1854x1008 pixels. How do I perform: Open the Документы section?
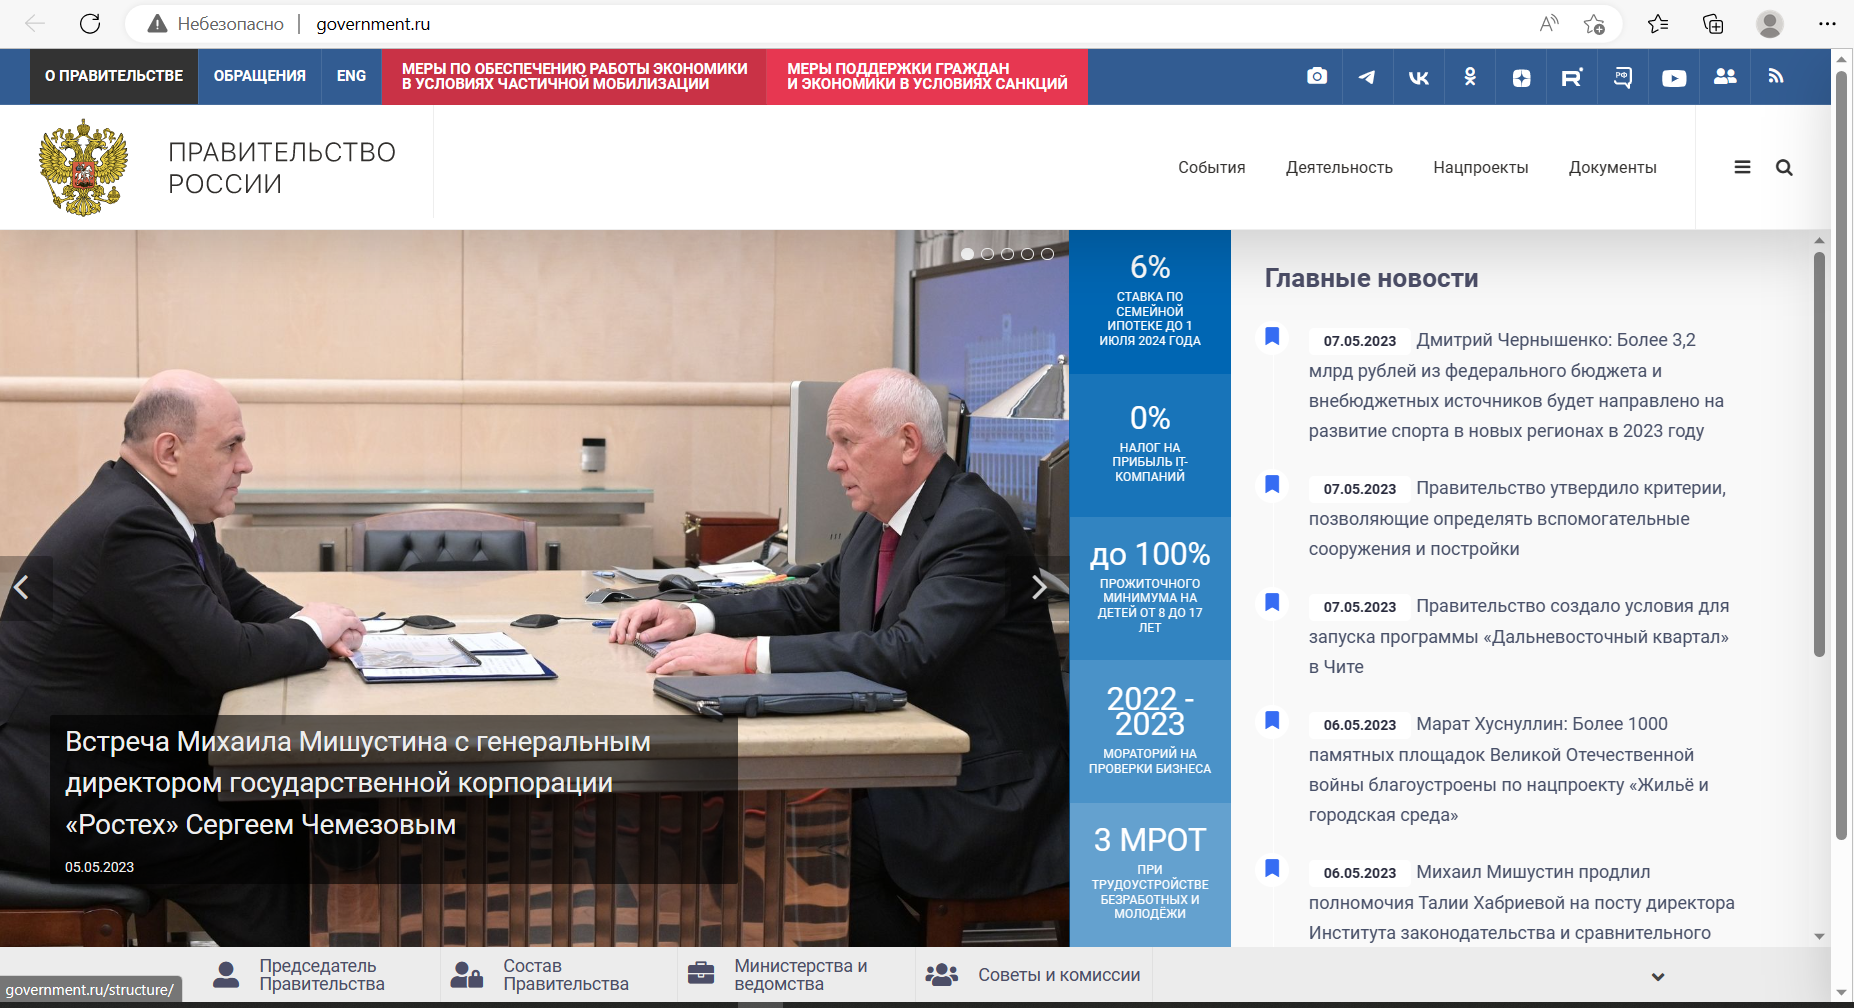pyautogui.click(x=1612, y=167)
